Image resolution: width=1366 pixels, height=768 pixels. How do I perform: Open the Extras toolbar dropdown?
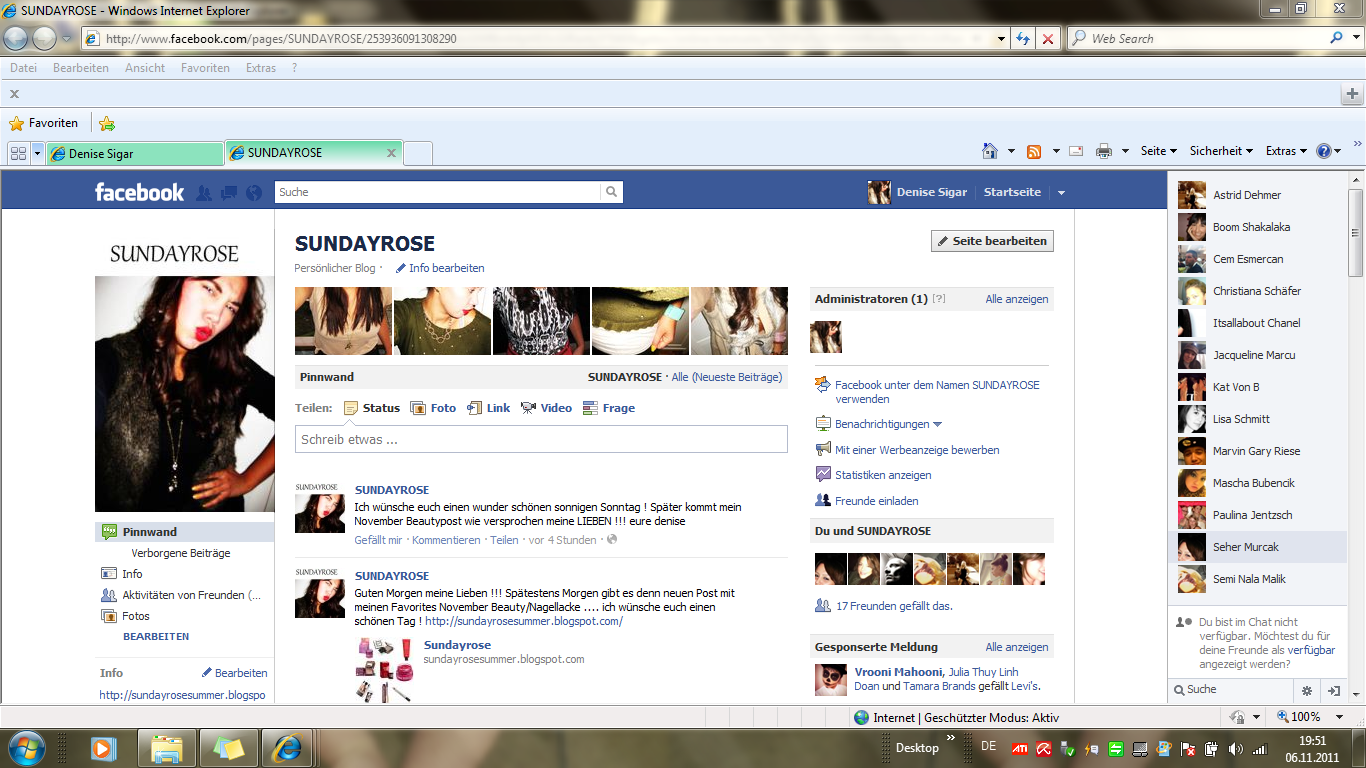pyautogui.click(x=1286, y=151)
